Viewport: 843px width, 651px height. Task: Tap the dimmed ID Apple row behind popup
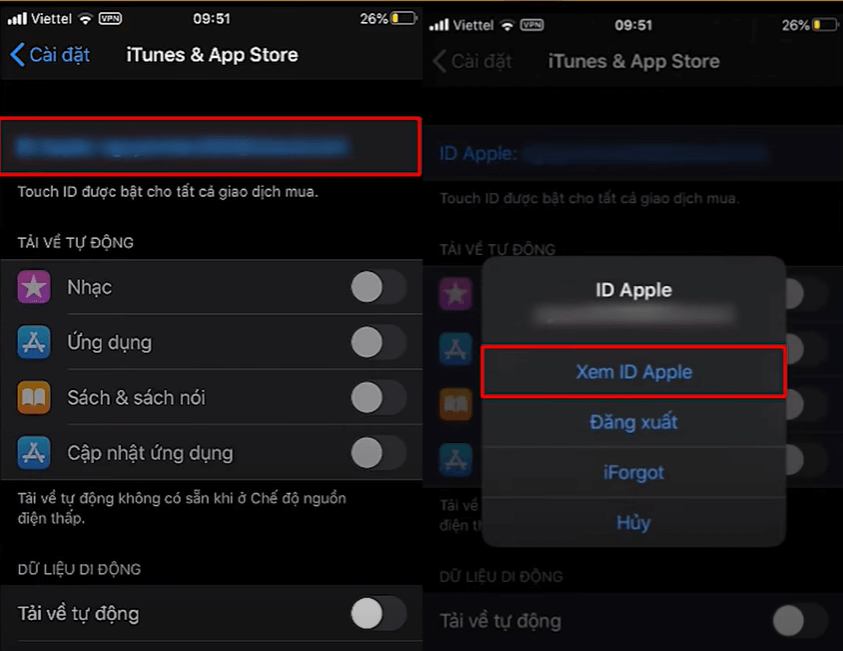(632, 153)
